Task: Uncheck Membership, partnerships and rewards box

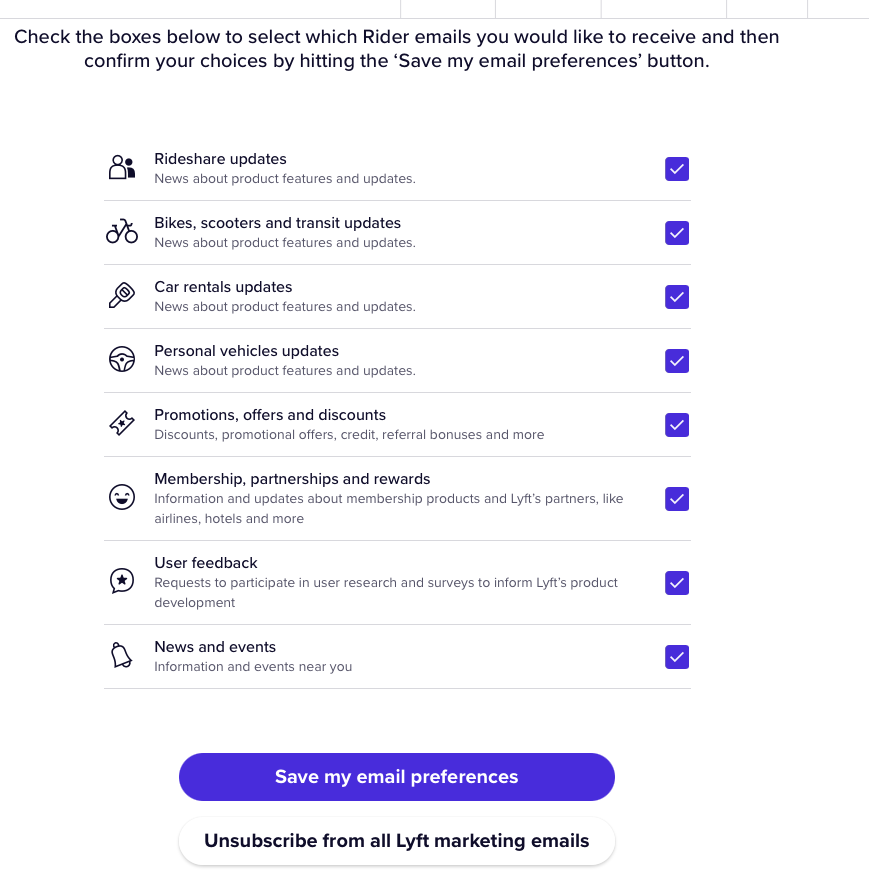Action: coord(677,498)
